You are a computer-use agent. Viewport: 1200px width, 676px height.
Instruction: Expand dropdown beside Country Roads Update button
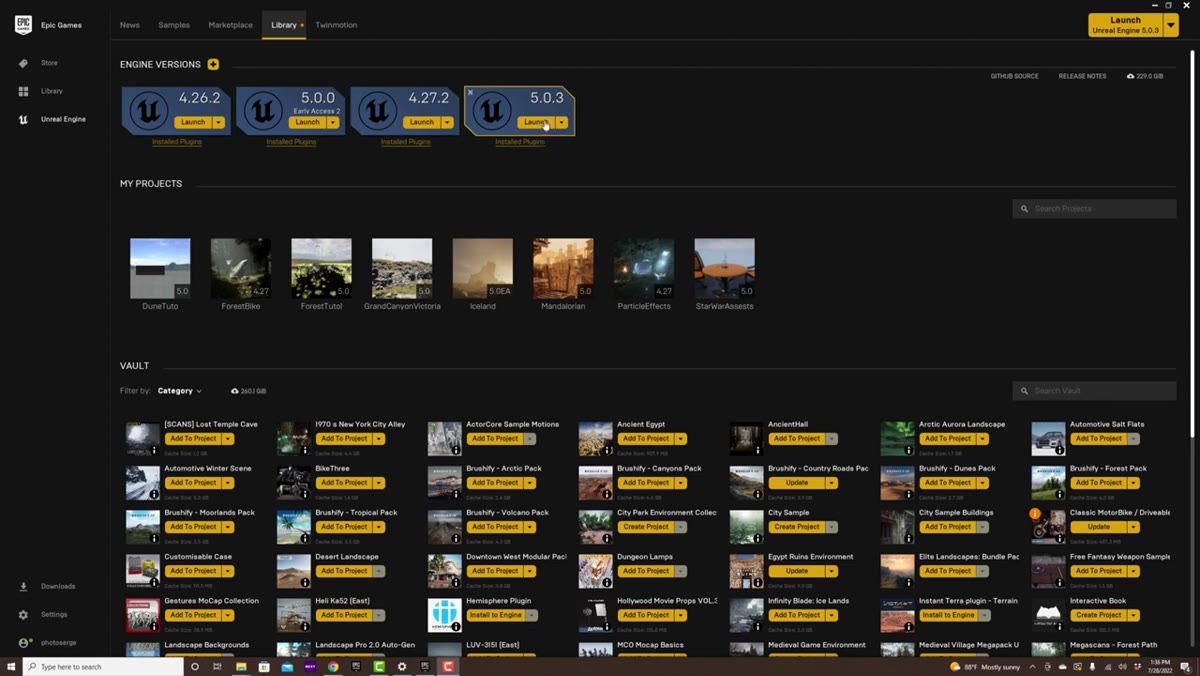[832, 482]
